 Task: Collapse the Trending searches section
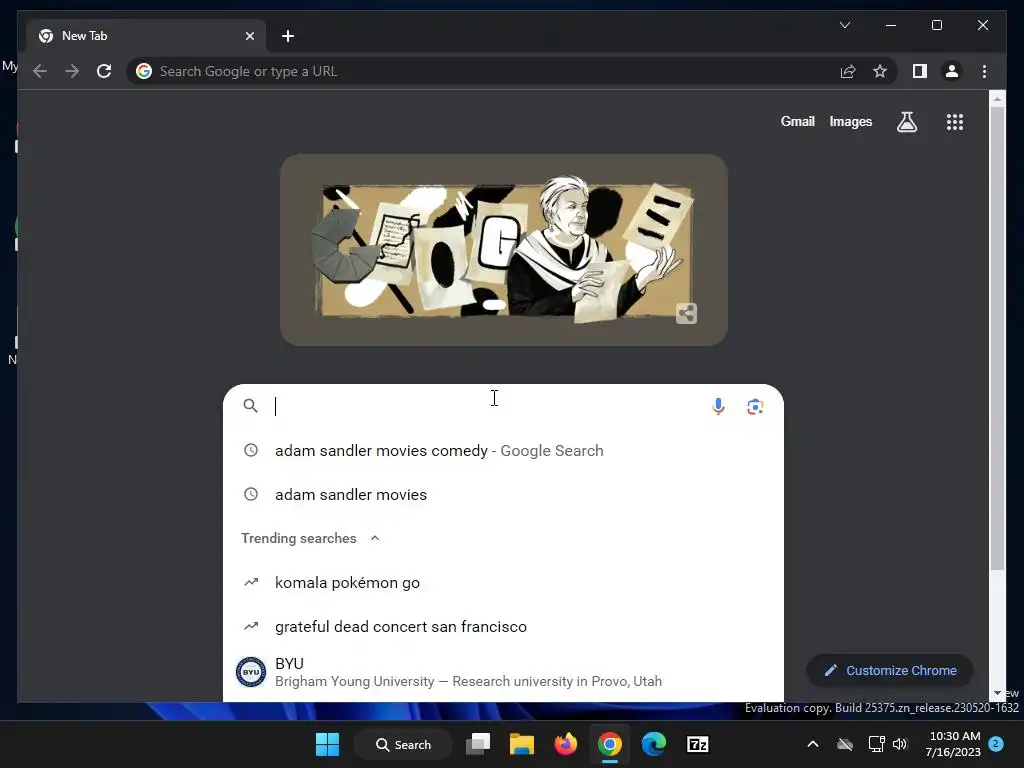[x=375, y=538]
